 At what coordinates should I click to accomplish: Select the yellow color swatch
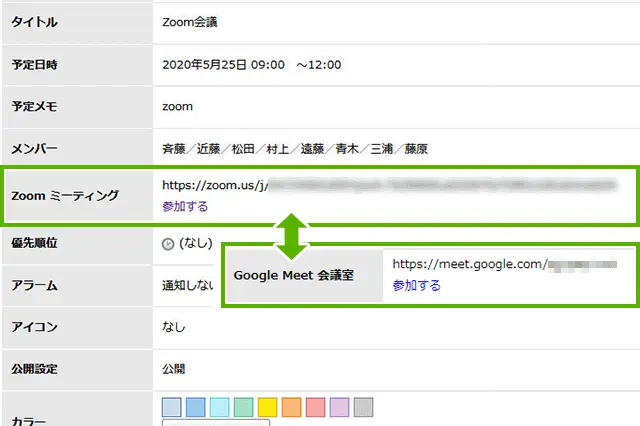[268, 407]
